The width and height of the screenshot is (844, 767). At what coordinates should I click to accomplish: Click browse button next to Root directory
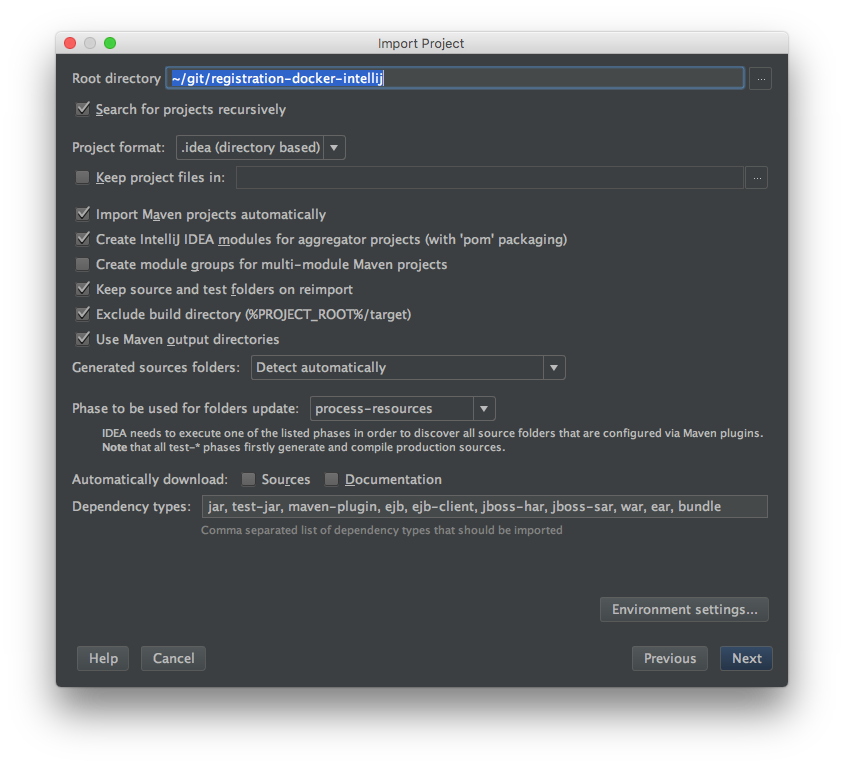(x=760, y=78)
